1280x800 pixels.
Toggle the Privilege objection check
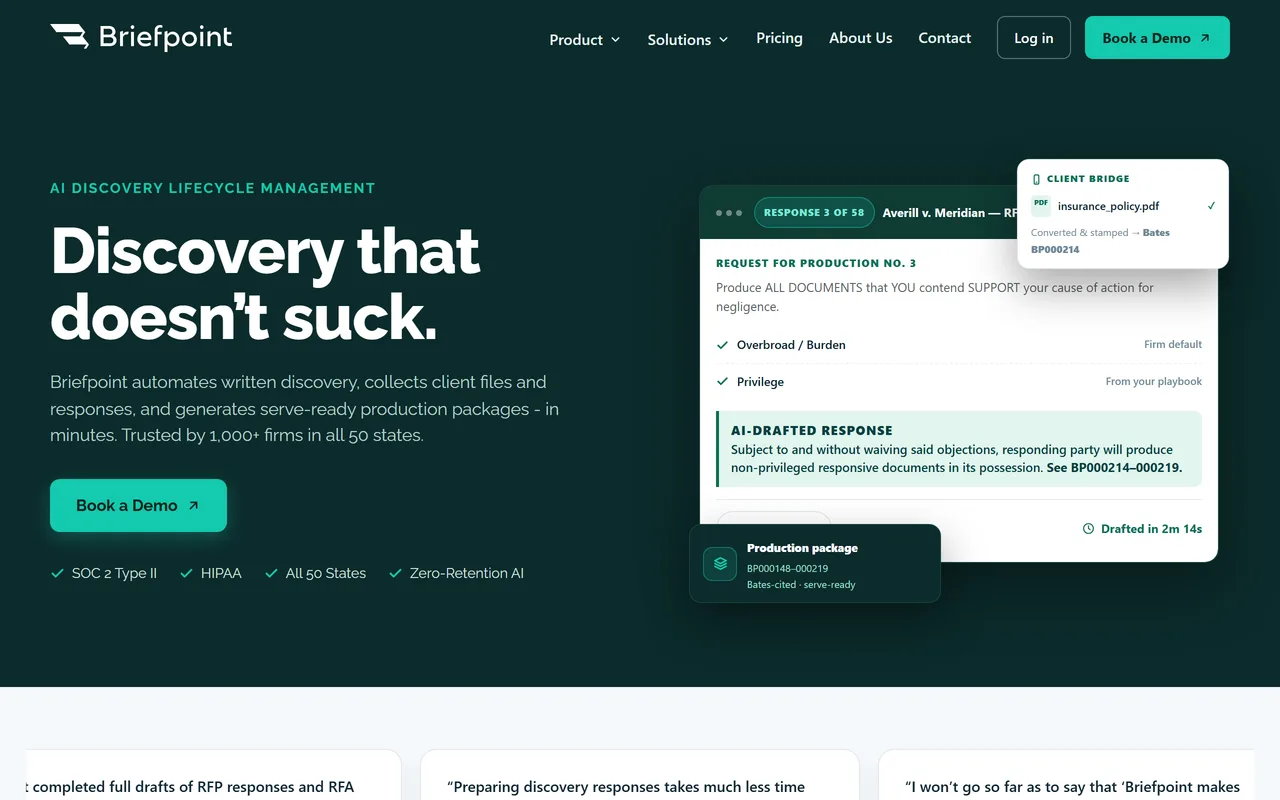(722, 382)
